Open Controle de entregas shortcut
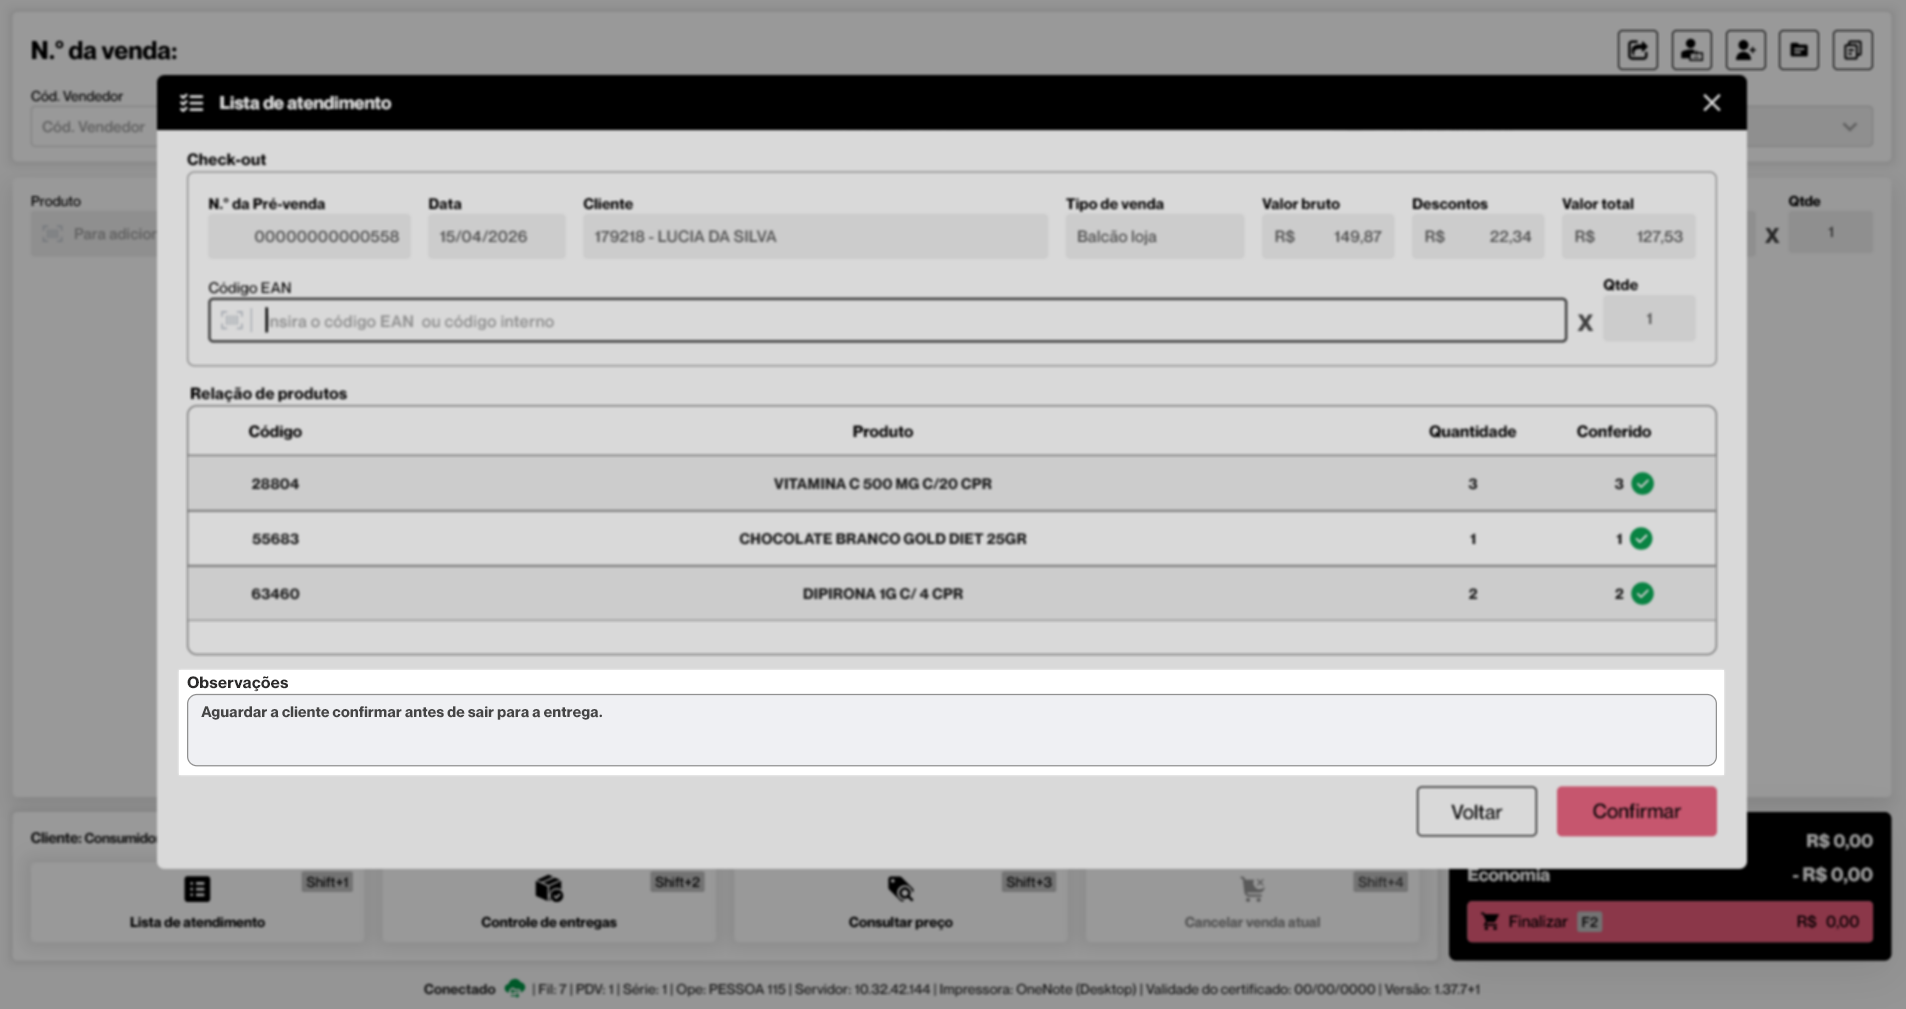The image size is (1906, 1009). coord(548,903)
